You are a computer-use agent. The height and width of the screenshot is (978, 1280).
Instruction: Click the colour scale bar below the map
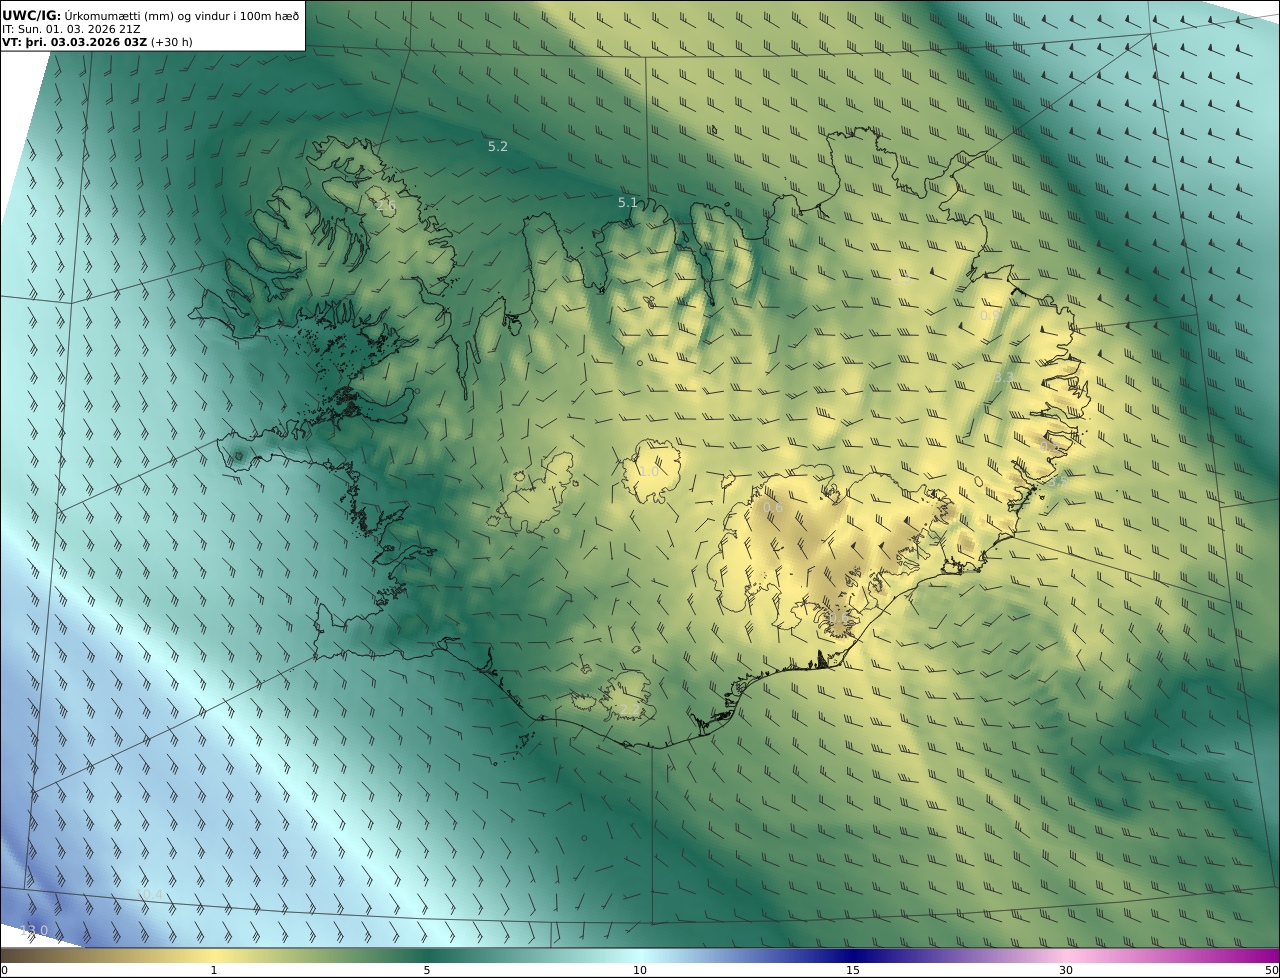pos(640,955)
